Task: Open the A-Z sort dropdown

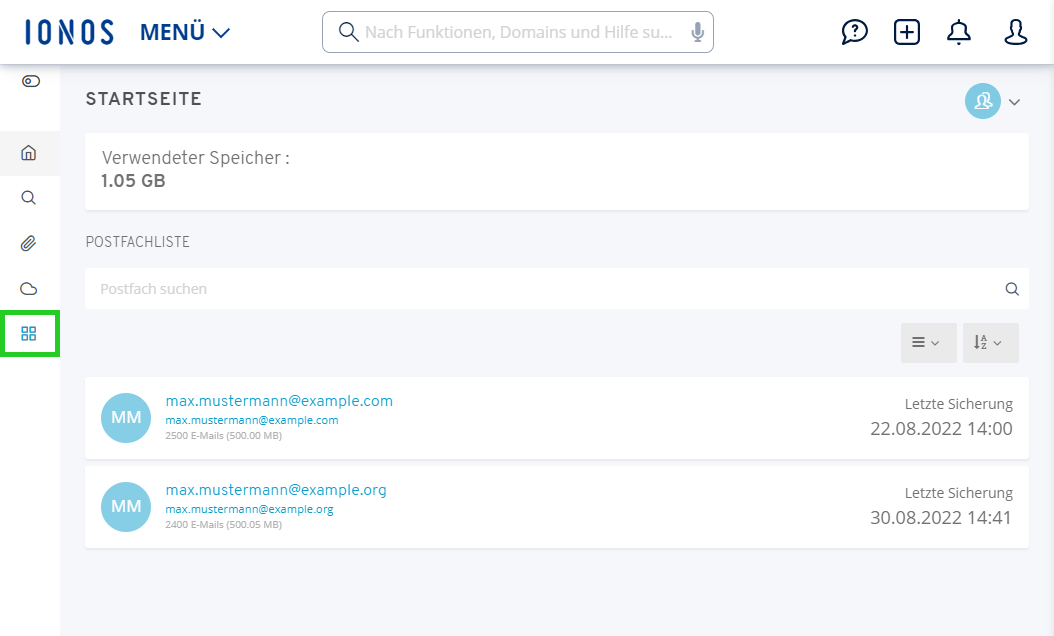Action: 990,343
